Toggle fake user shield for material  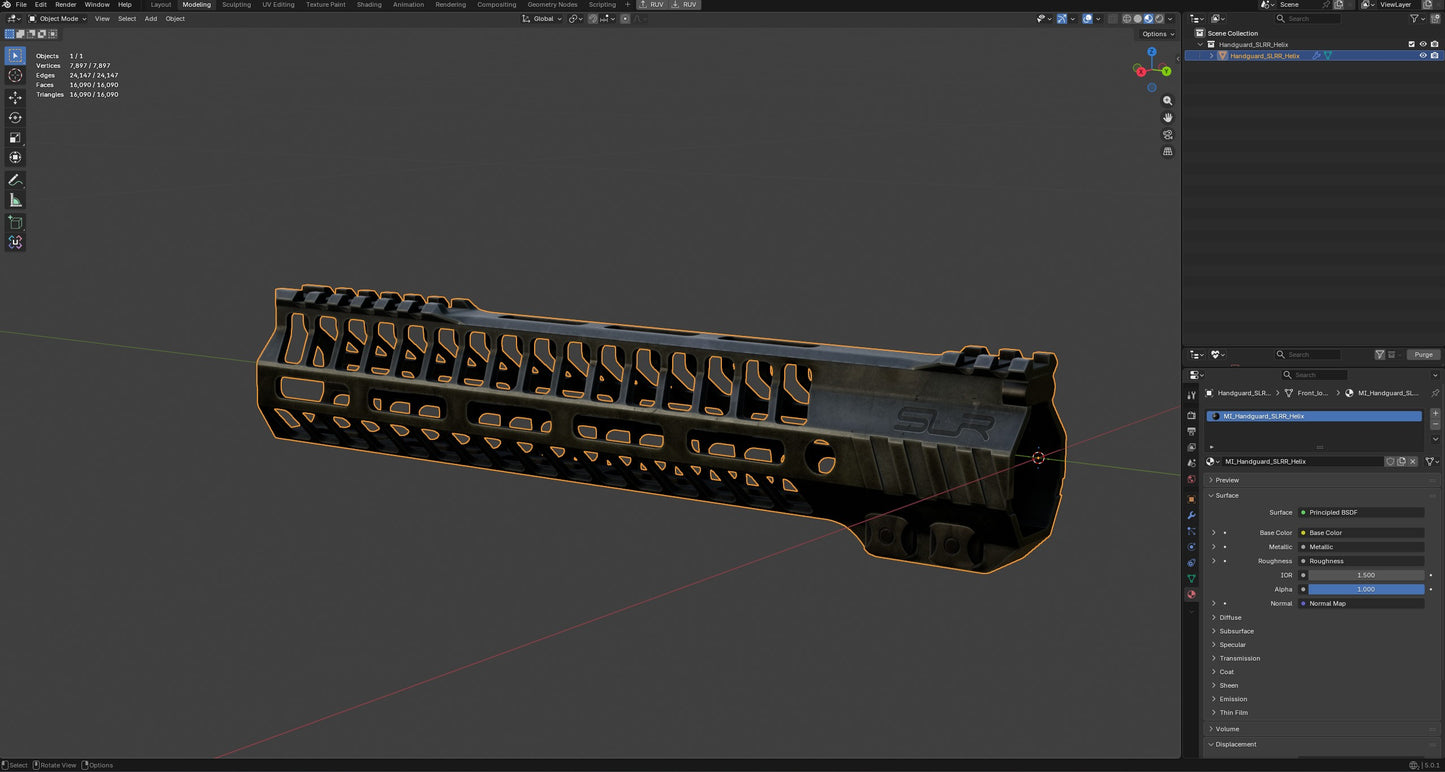point(1390,462)
